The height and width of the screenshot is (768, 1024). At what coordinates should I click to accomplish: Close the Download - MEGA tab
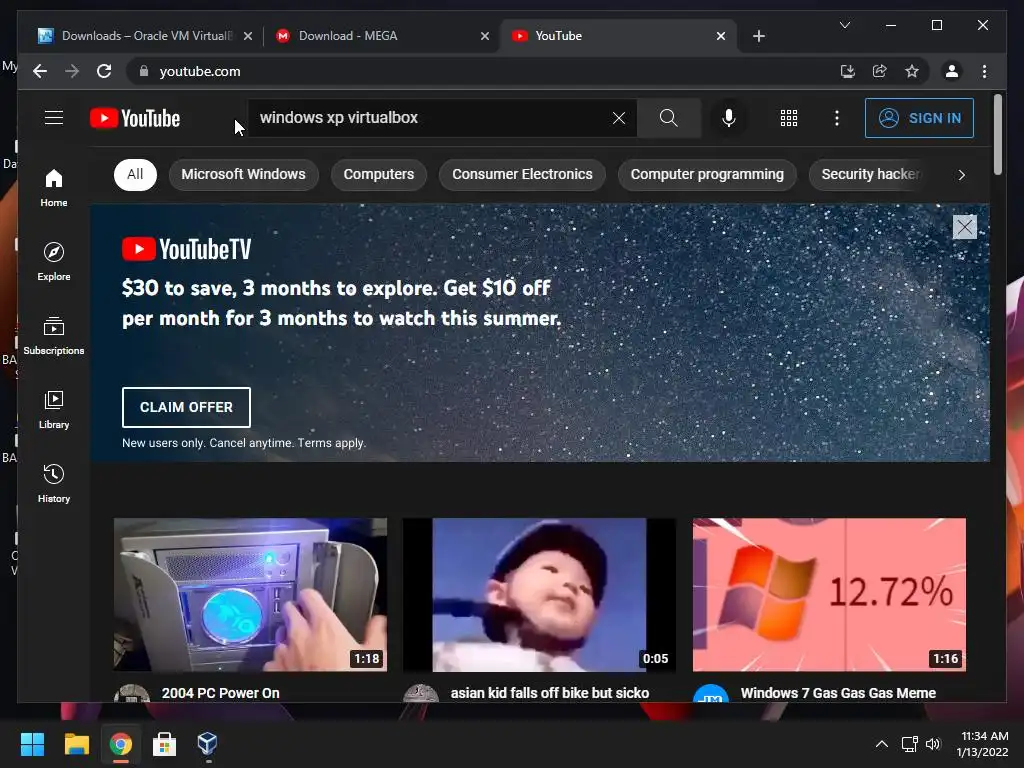485,36
